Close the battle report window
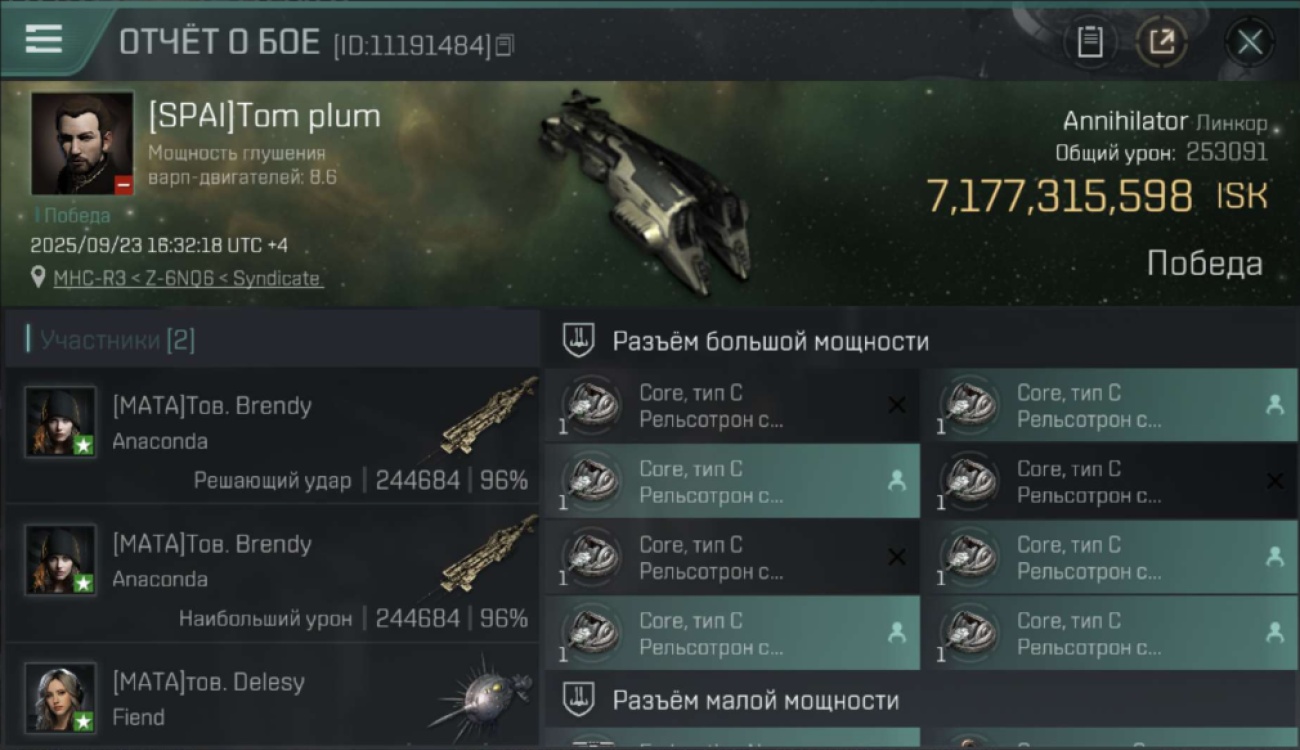The width and height of the screenshot is (1300, 750). [x=1250, y=42]
